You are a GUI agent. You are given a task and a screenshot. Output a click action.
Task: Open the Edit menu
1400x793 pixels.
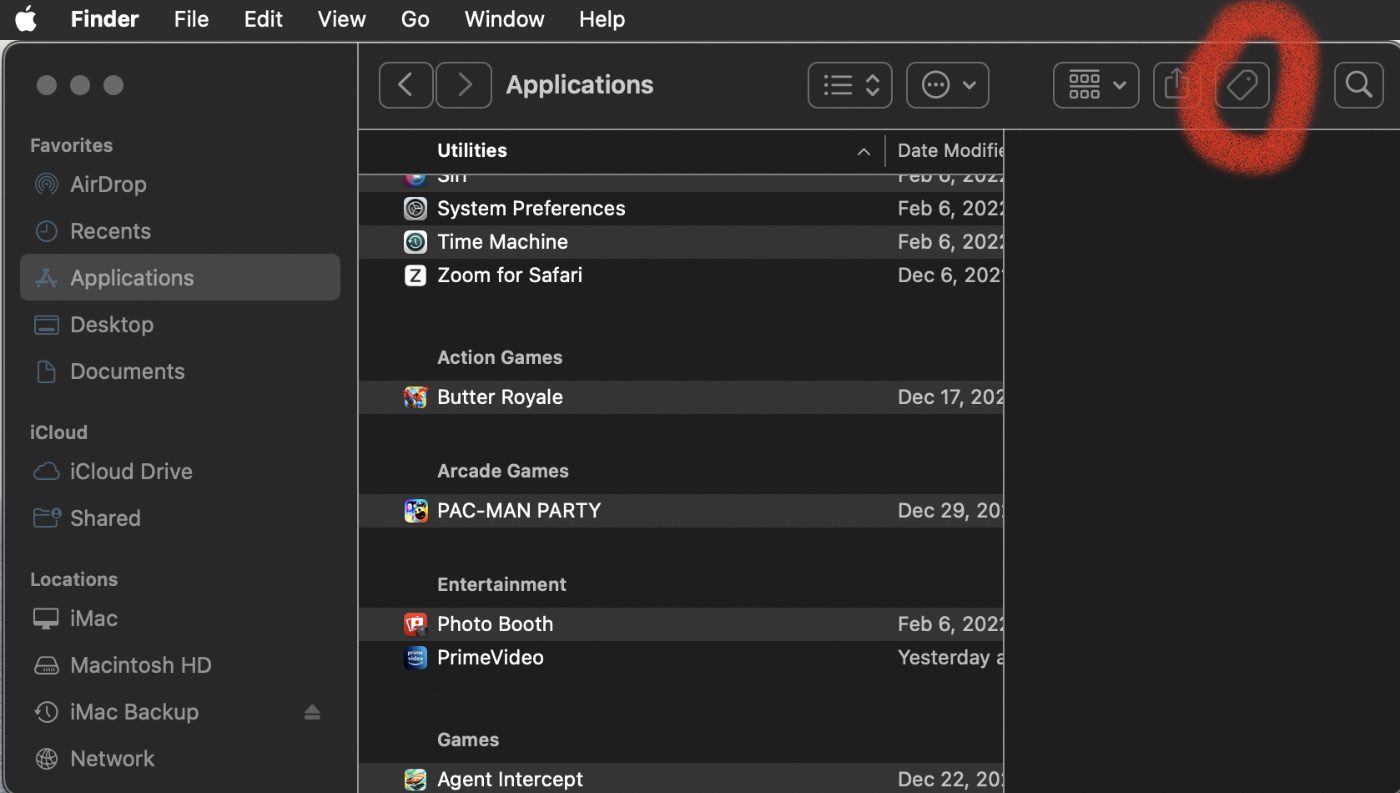pyautogui.click(x=263, y=19)
